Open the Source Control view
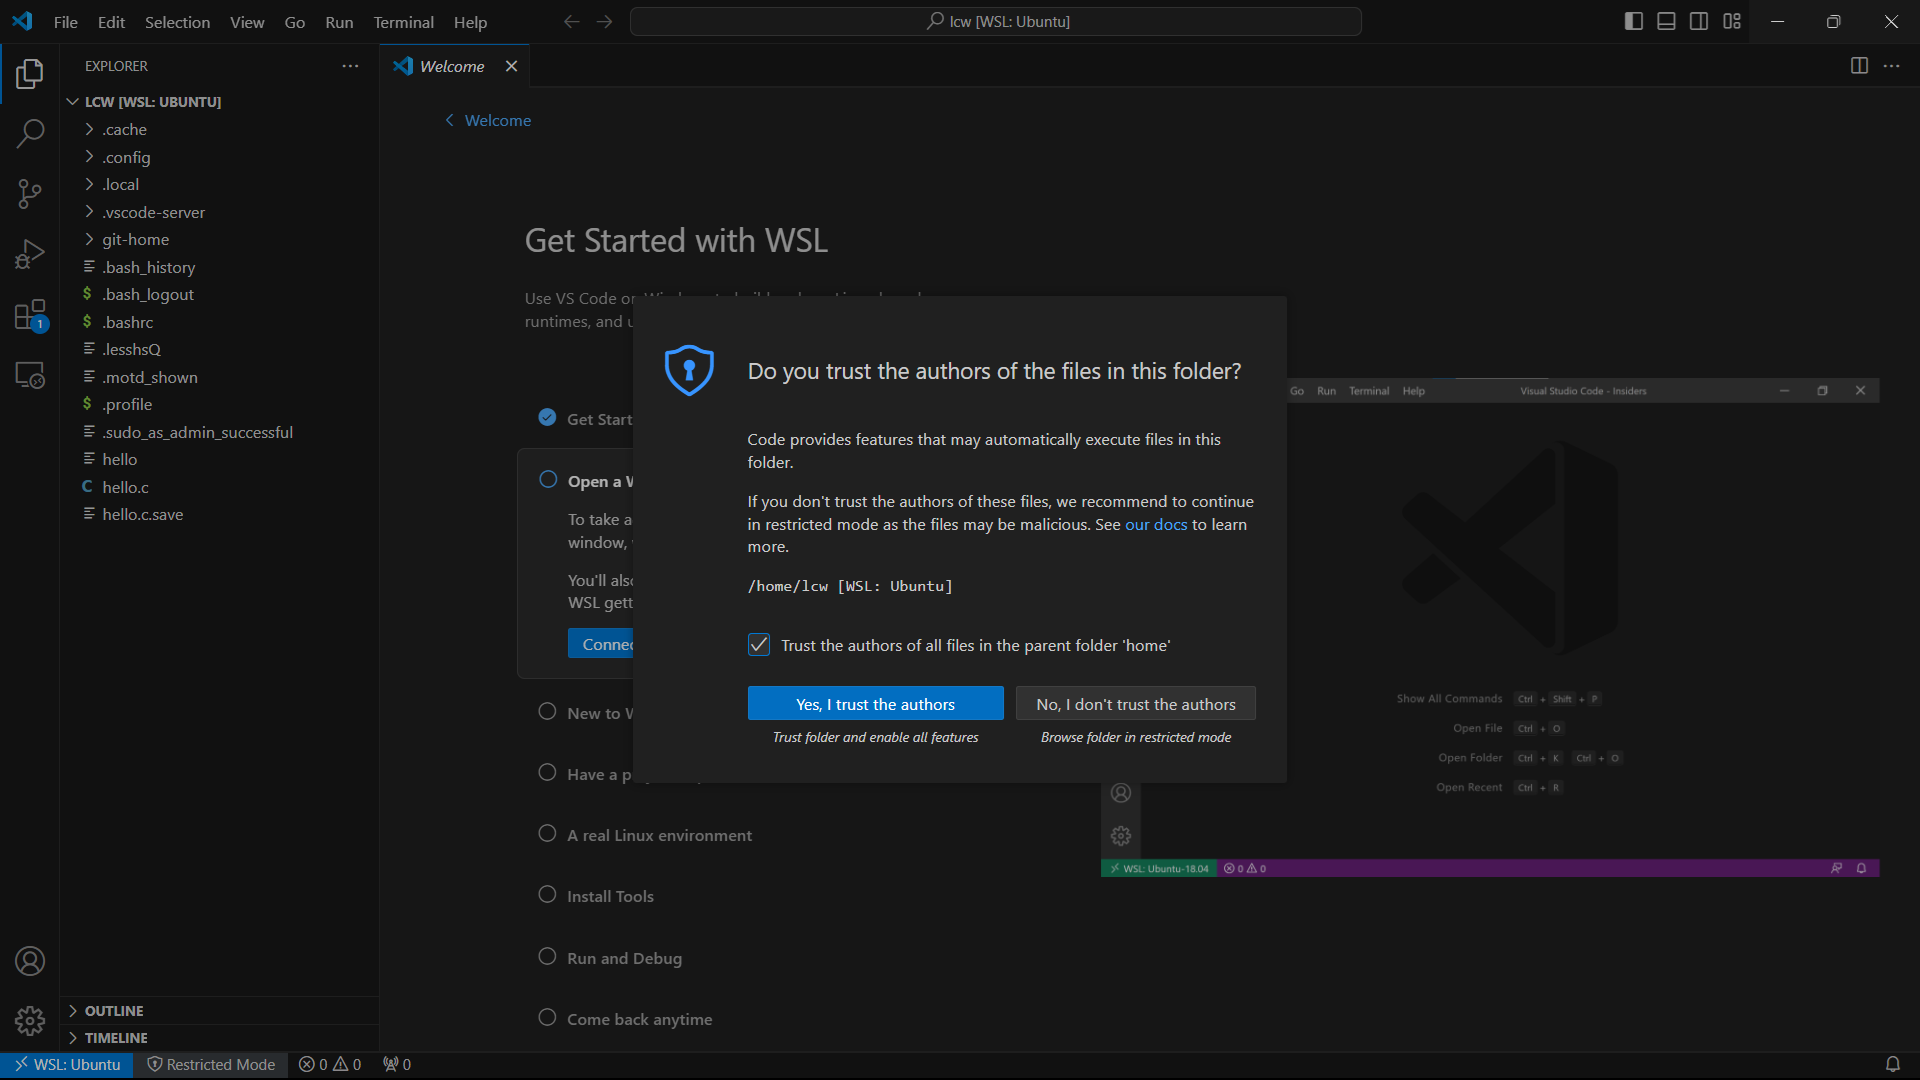Screen dimensions: 1920x1080 click(30, 194)
